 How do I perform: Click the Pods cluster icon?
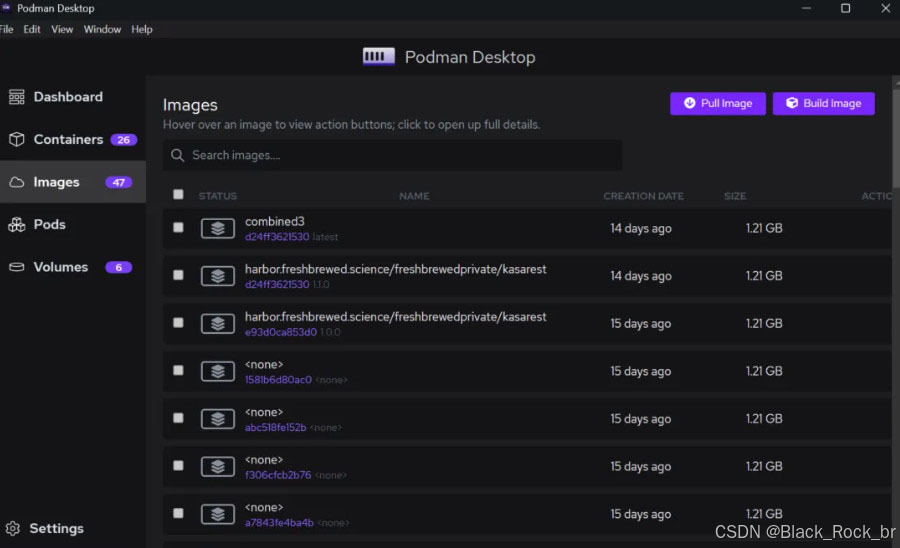tap(17, 224)
